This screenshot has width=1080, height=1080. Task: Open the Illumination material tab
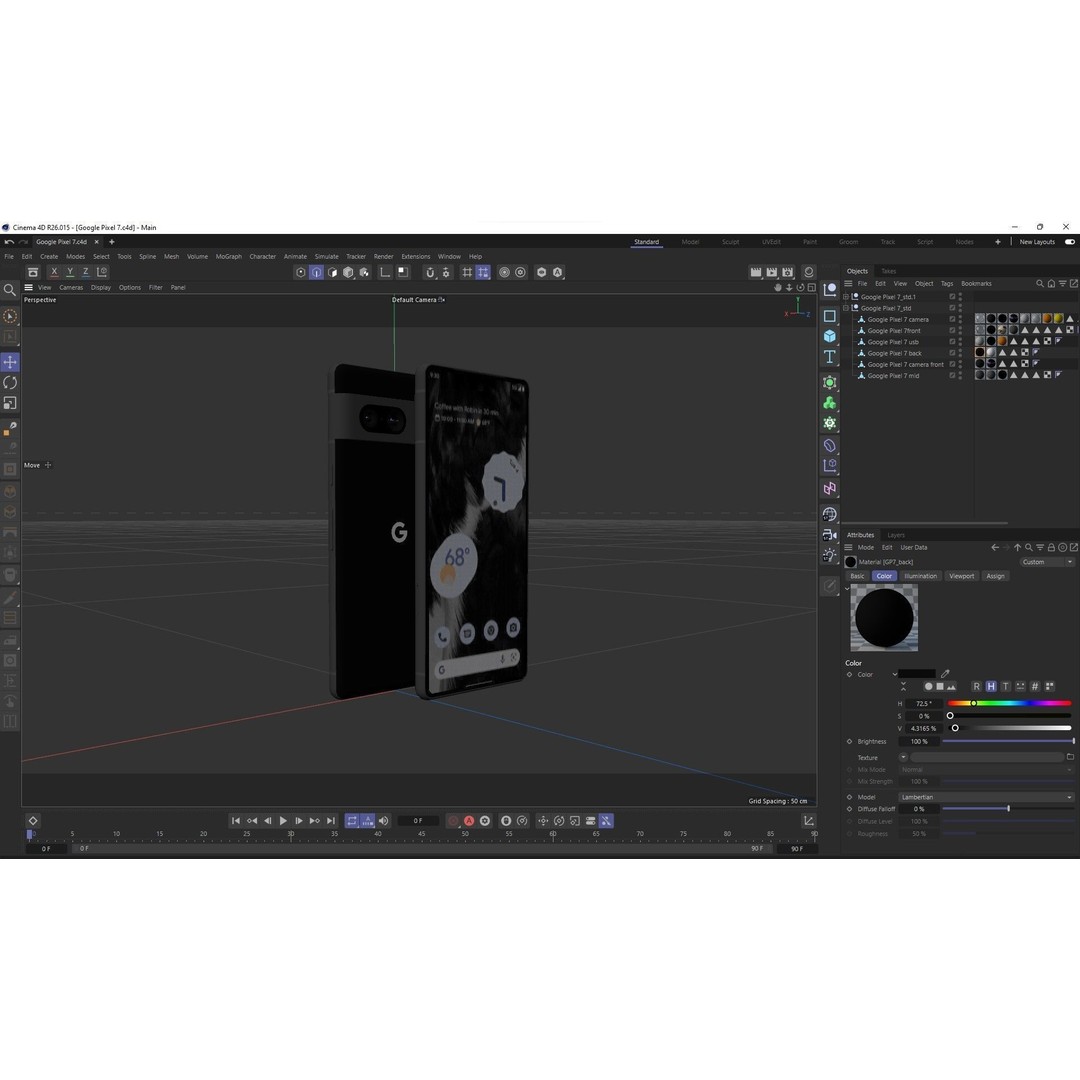point(921,576)
